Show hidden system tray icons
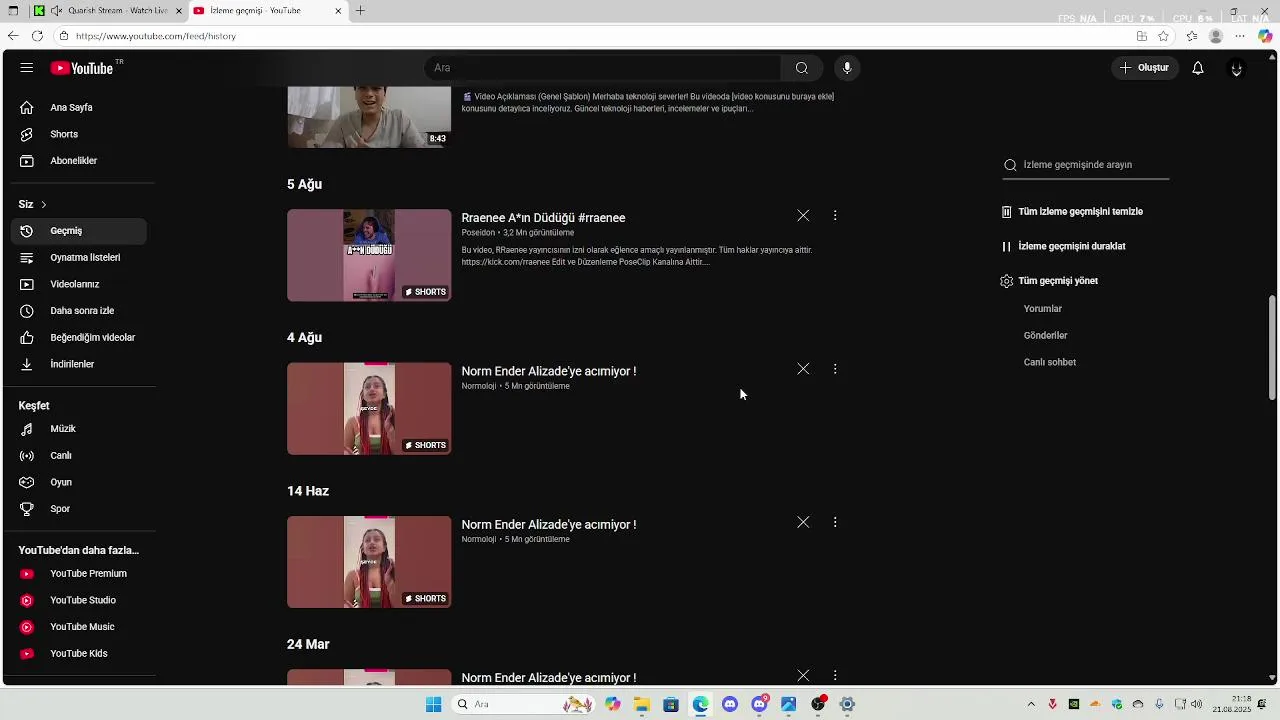 [x=1032, y=704]
